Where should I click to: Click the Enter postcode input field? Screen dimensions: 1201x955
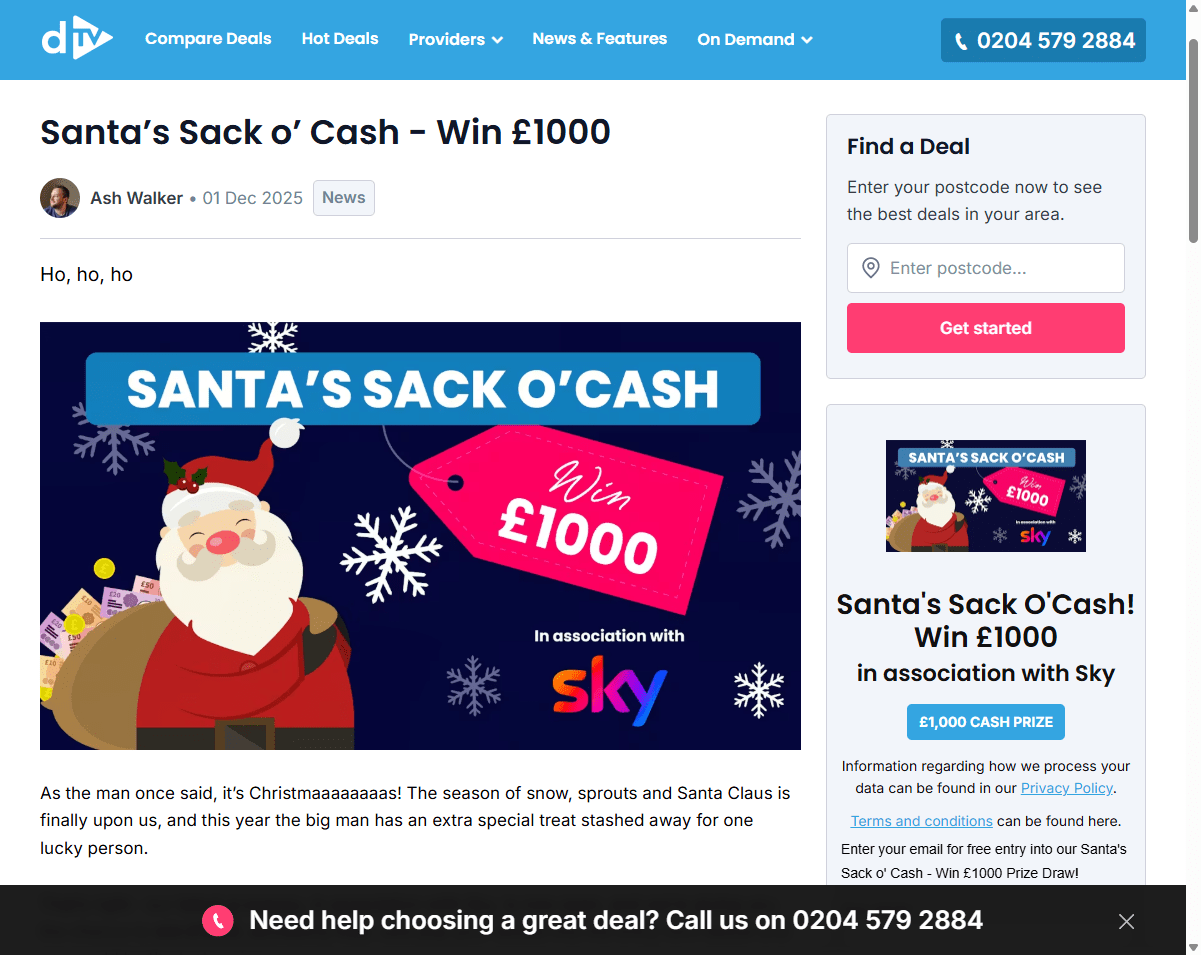[986, 268]
